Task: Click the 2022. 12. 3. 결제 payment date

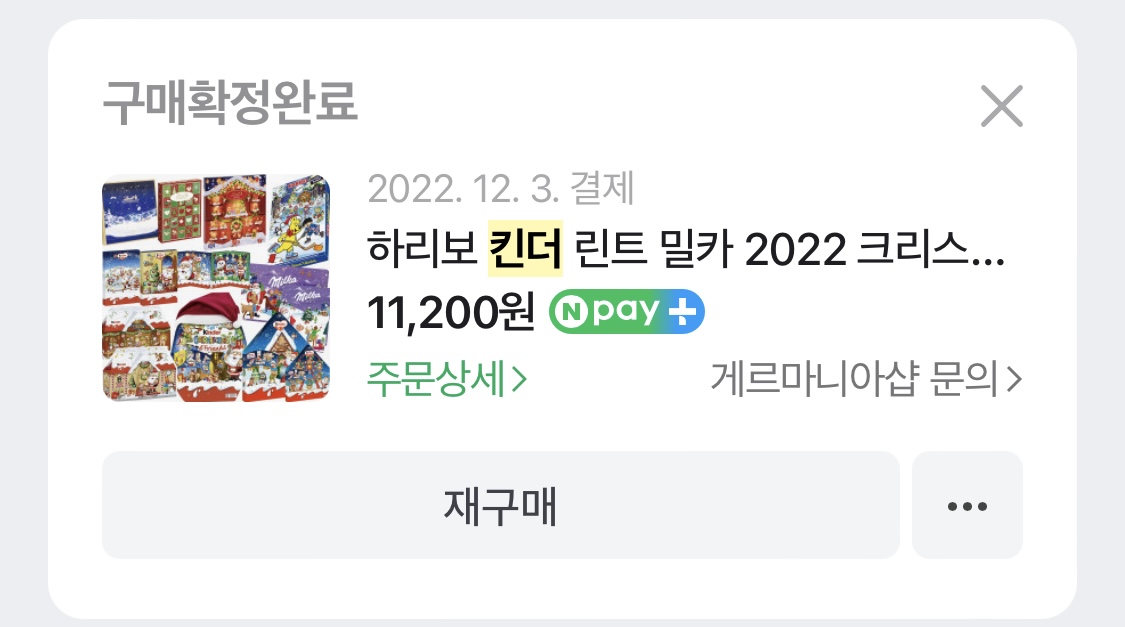Action: pos(501,189)
